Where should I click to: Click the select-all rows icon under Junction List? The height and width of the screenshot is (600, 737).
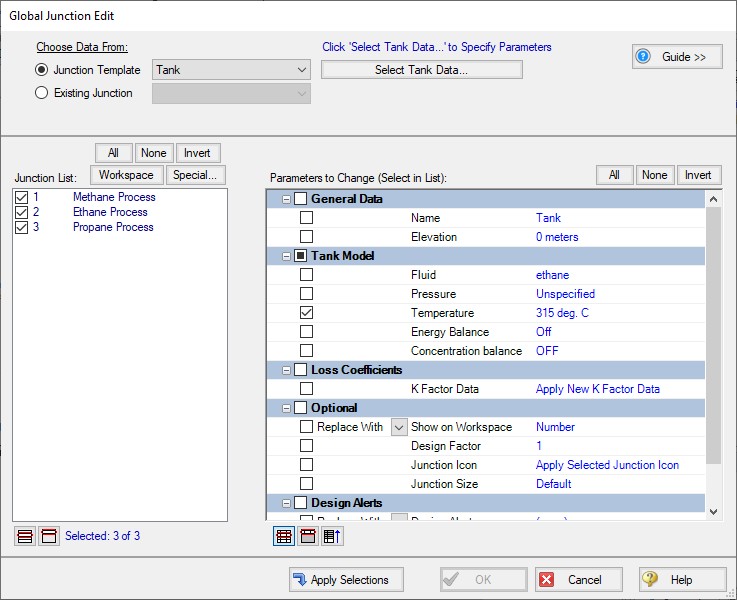pos(25,536)
